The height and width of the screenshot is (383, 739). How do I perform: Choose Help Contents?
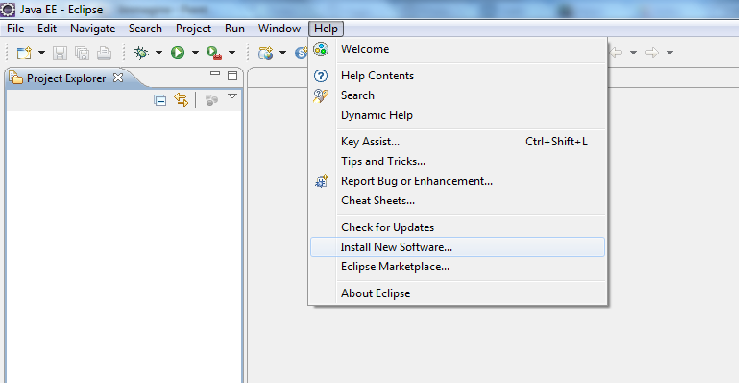click(x=458, y=75)
